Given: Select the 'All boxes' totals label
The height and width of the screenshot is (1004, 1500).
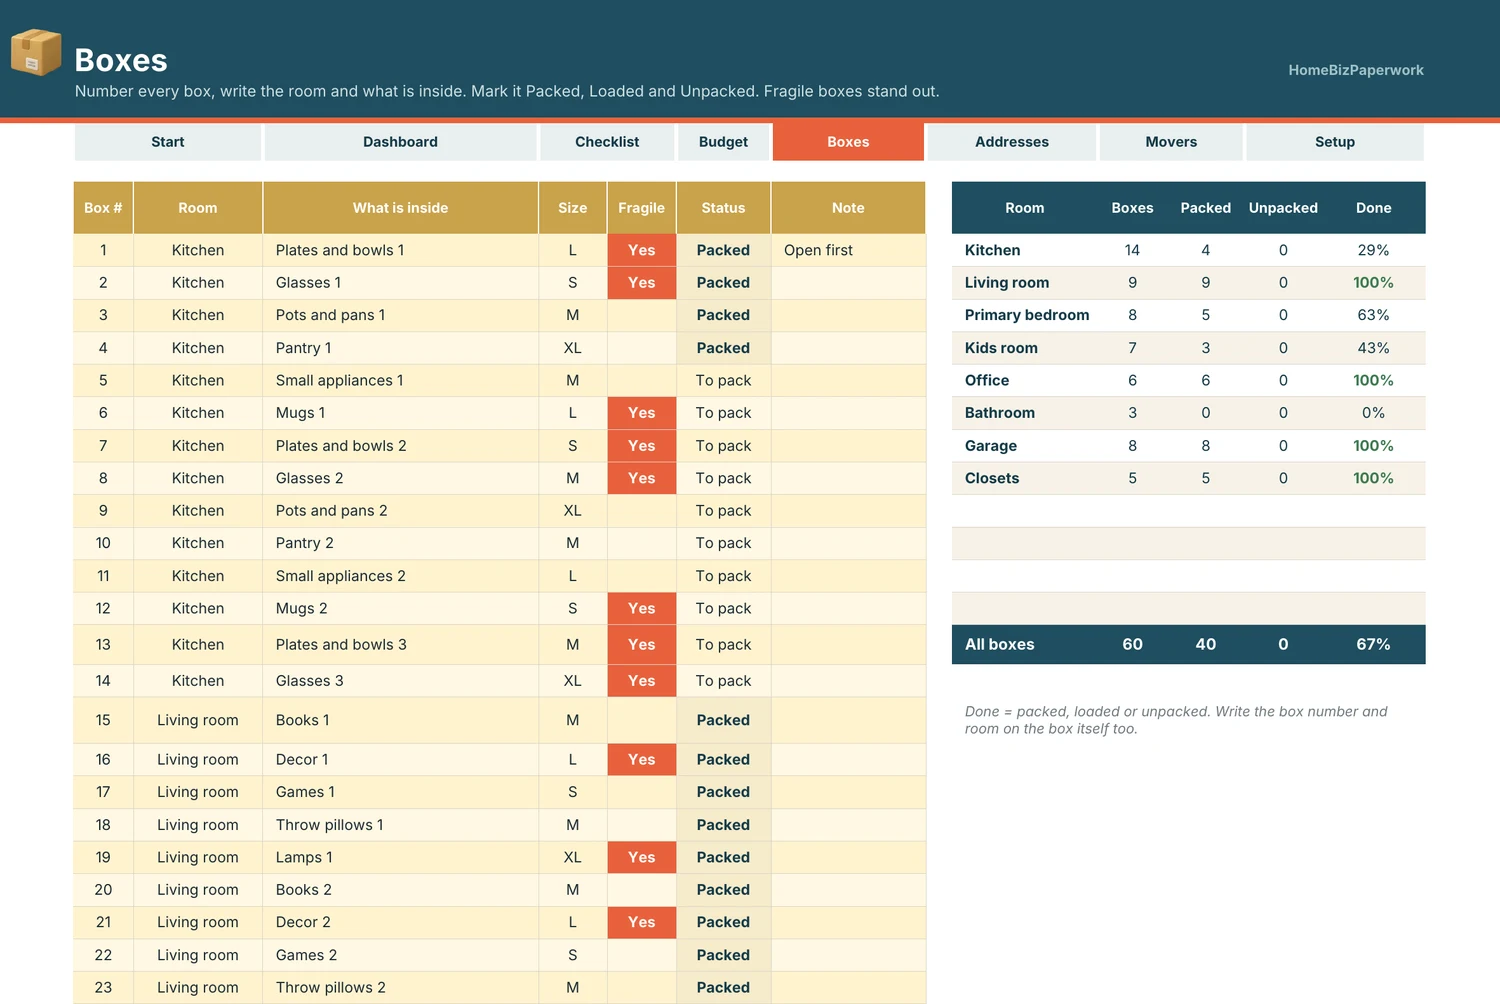Looking at the screenshot, I should coord(1000,645).
